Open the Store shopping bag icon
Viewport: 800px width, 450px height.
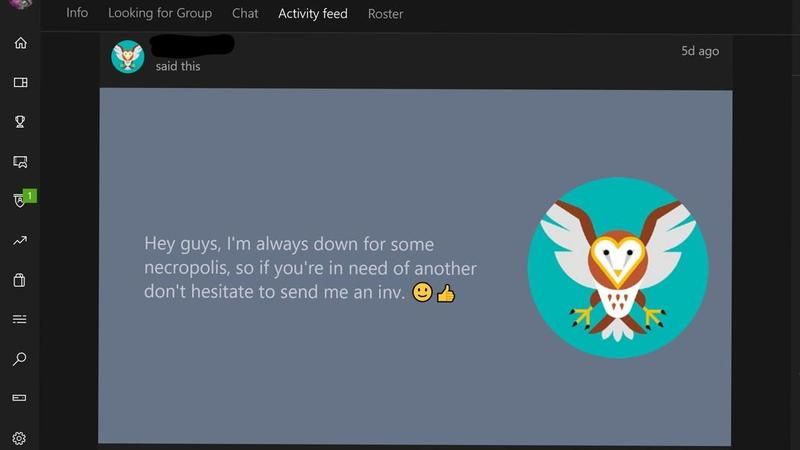point(19,280)
